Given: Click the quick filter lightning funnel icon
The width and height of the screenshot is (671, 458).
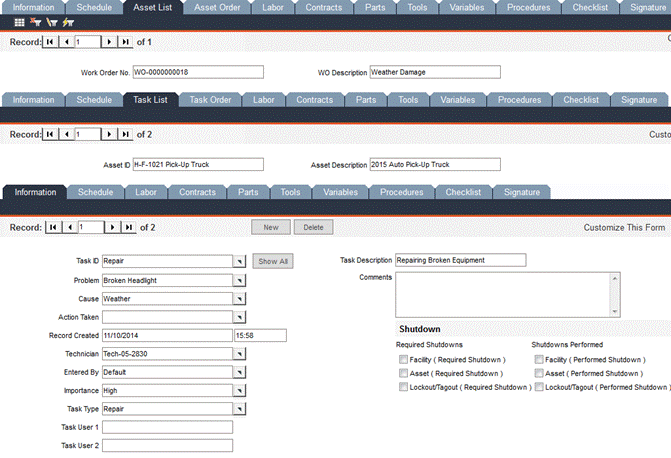Looking at the screenshot, I should 67,22.
